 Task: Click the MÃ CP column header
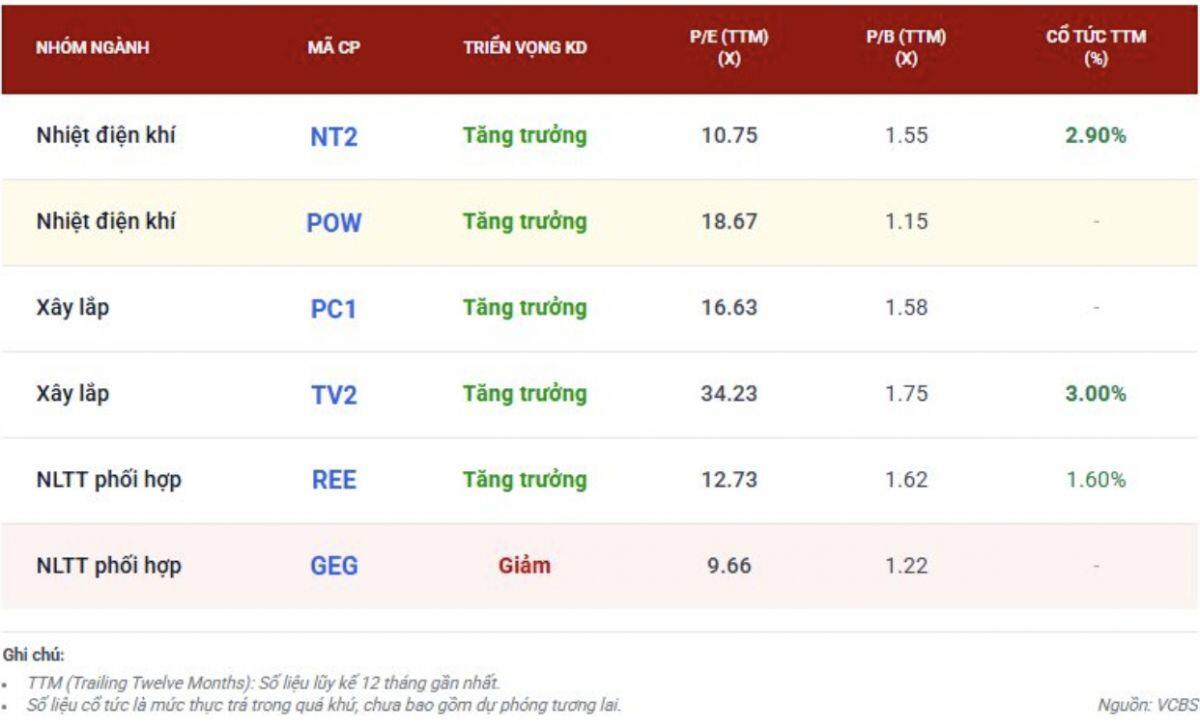333,48
